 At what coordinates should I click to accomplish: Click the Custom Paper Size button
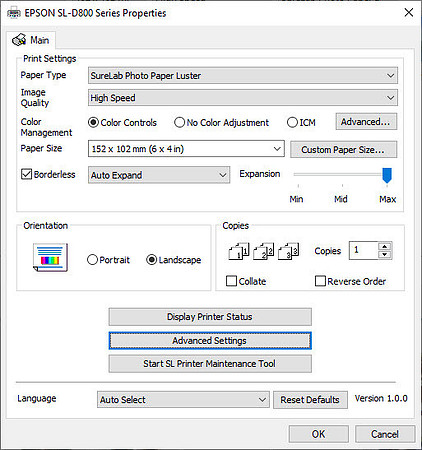343,150
